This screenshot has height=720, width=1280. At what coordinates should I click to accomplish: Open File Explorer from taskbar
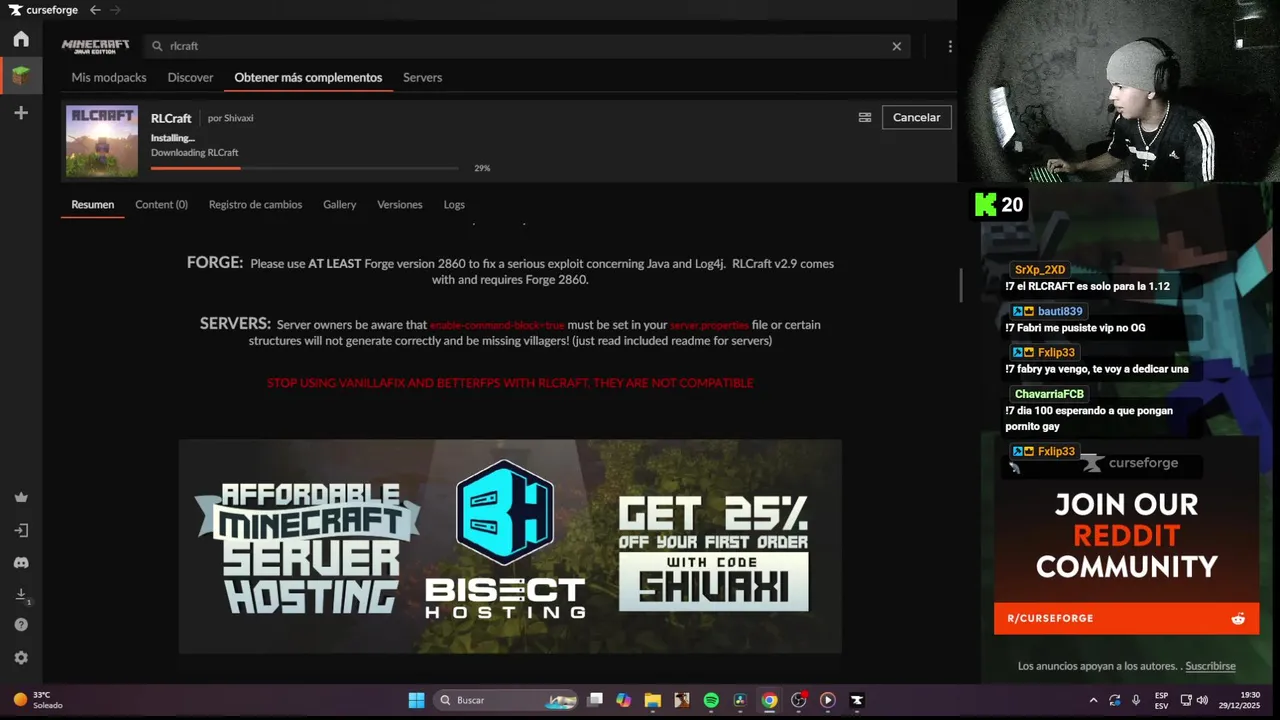click(x=652, y=700)
